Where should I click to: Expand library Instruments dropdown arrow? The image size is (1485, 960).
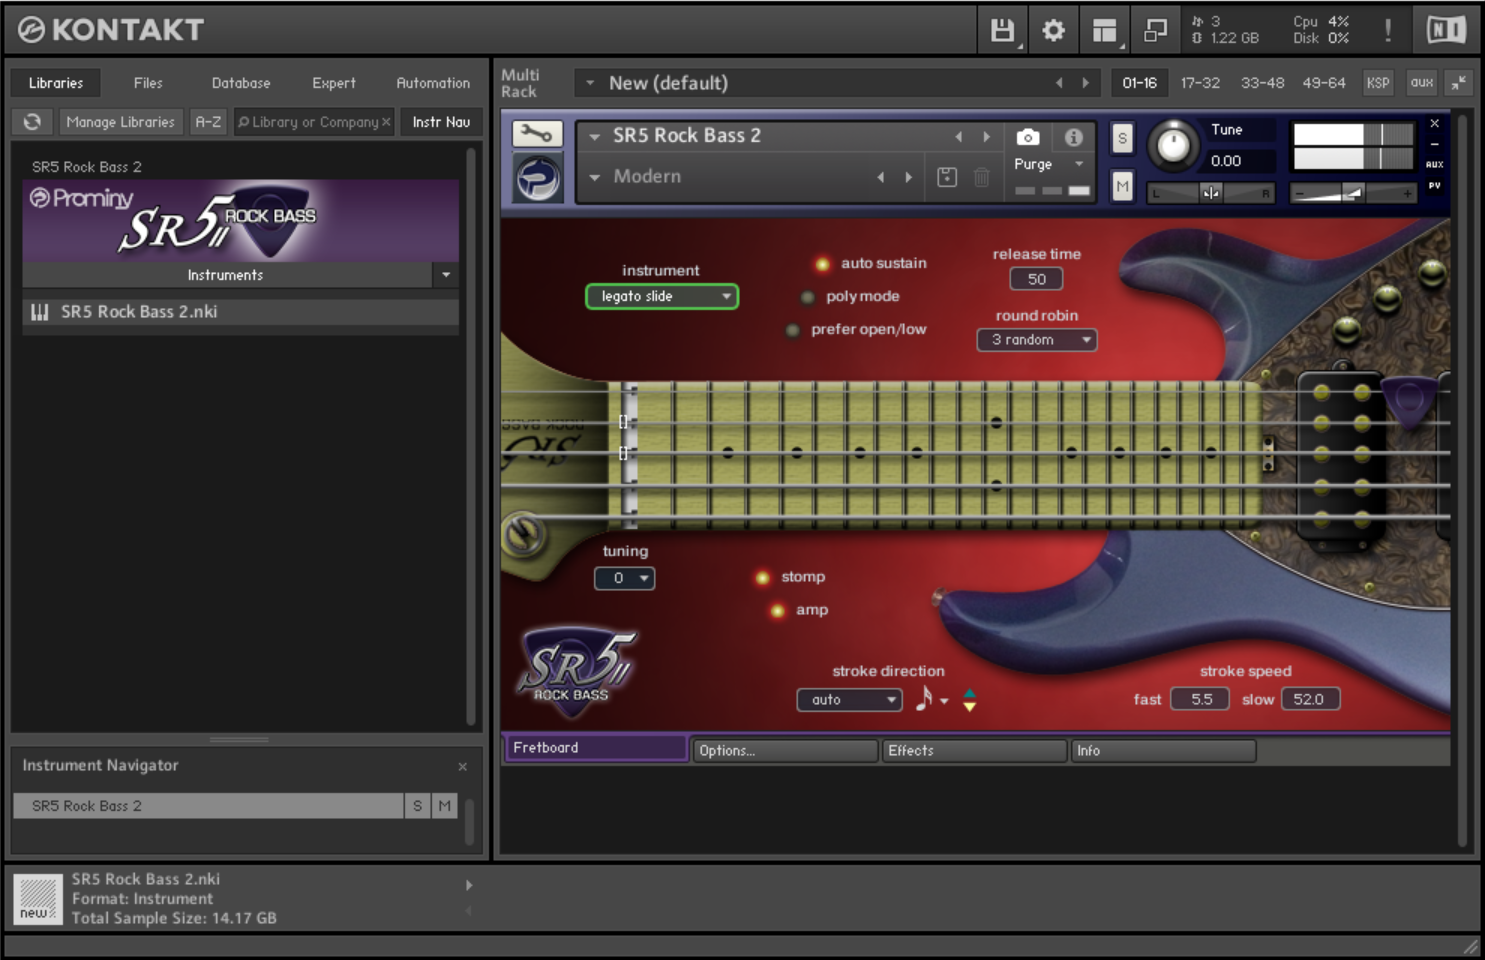pos(446,275)
